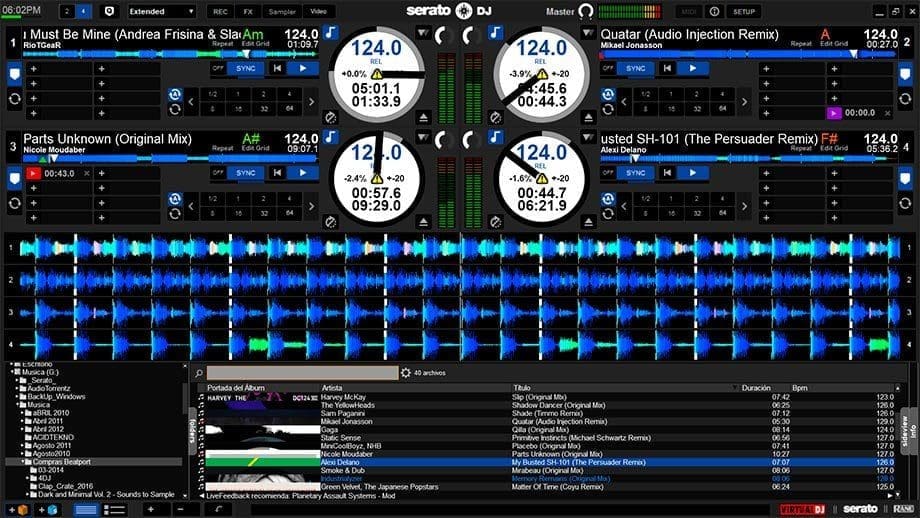Select ACIDTEKNO folder in tree
Viewport: 920px width, 518px height.
coord(53,437)
